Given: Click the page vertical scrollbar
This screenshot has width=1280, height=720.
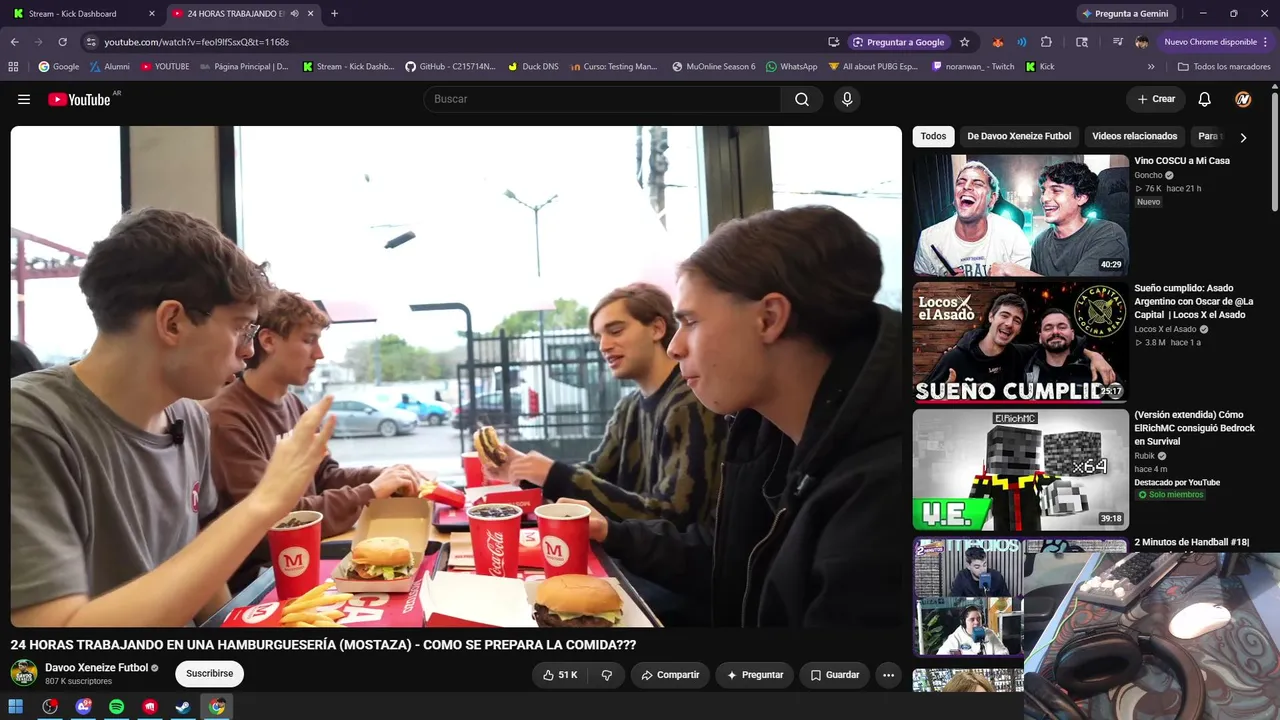Looking at the screenshot, I should [1275, 150].
